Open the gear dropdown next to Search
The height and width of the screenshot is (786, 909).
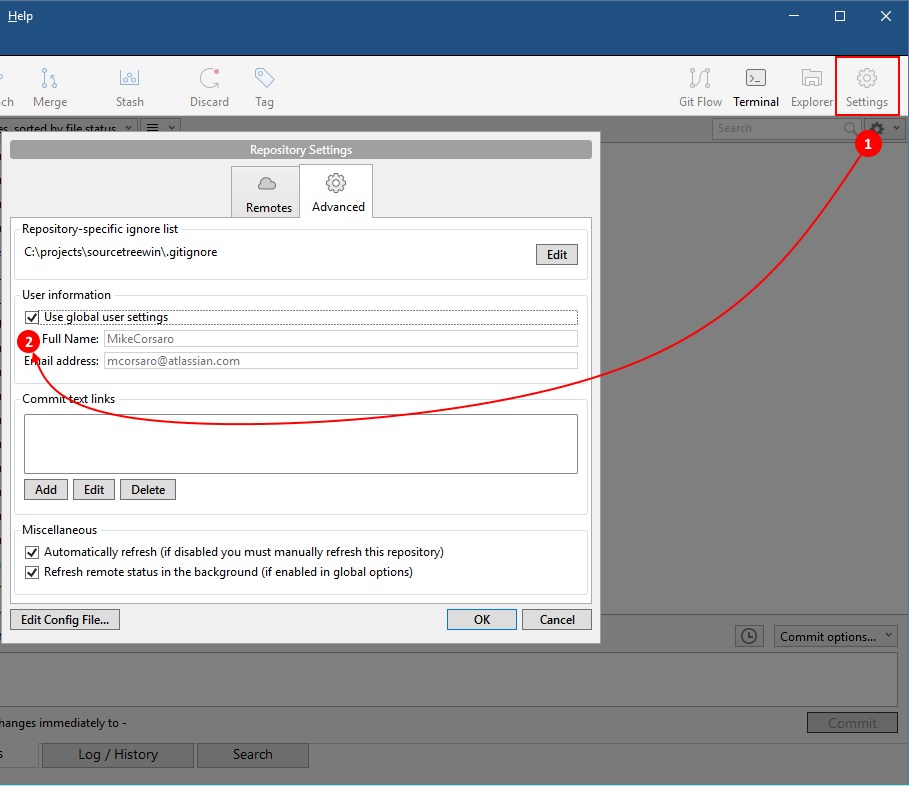884,128
